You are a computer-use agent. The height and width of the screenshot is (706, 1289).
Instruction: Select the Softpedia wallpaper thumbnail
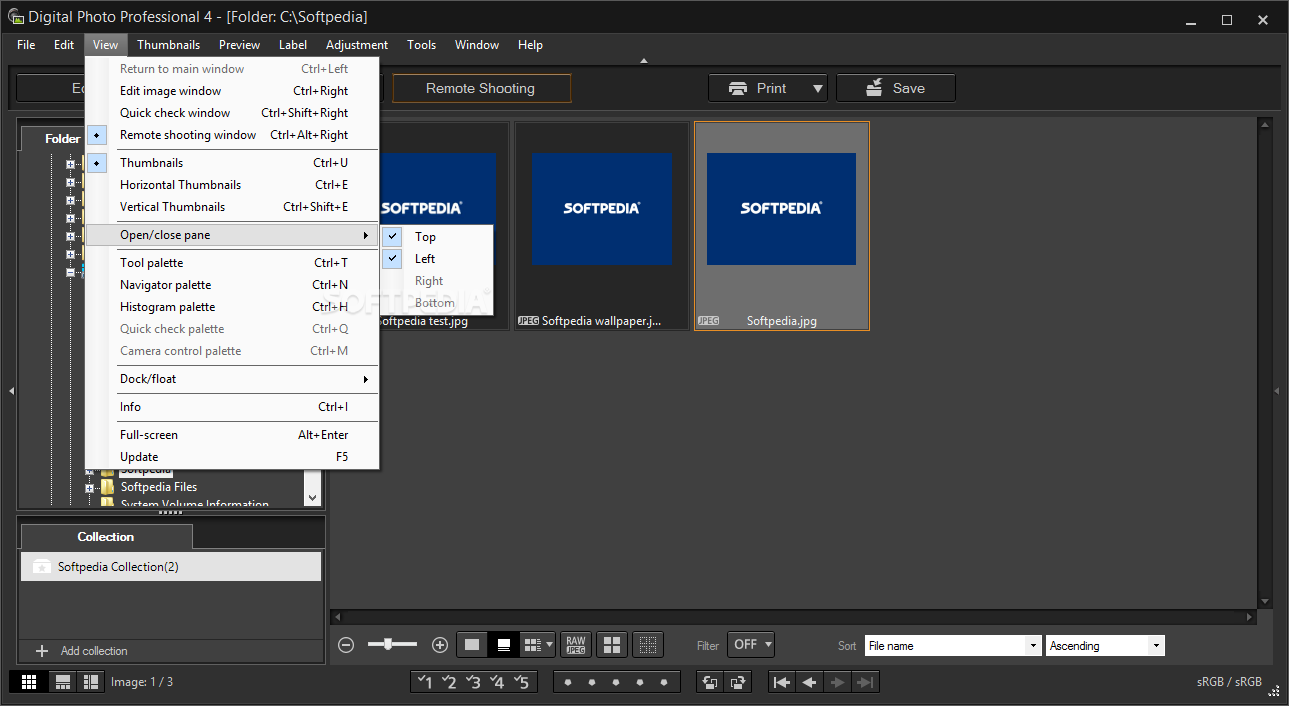point(602,226)
